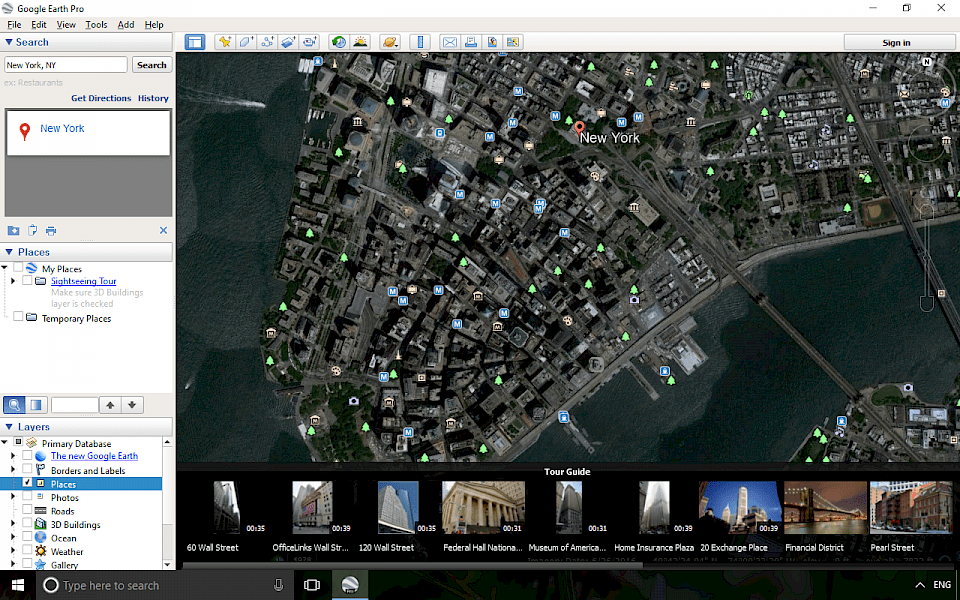Expand the Sightseeing Tour folder
This screenshot has height=600, width=960.
tap(13, 281)
